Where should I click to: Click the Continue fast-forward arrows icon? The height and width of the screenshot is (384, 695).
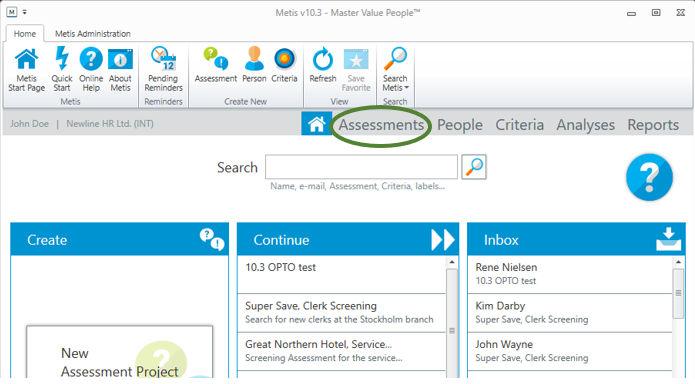(x=442, y=240)
